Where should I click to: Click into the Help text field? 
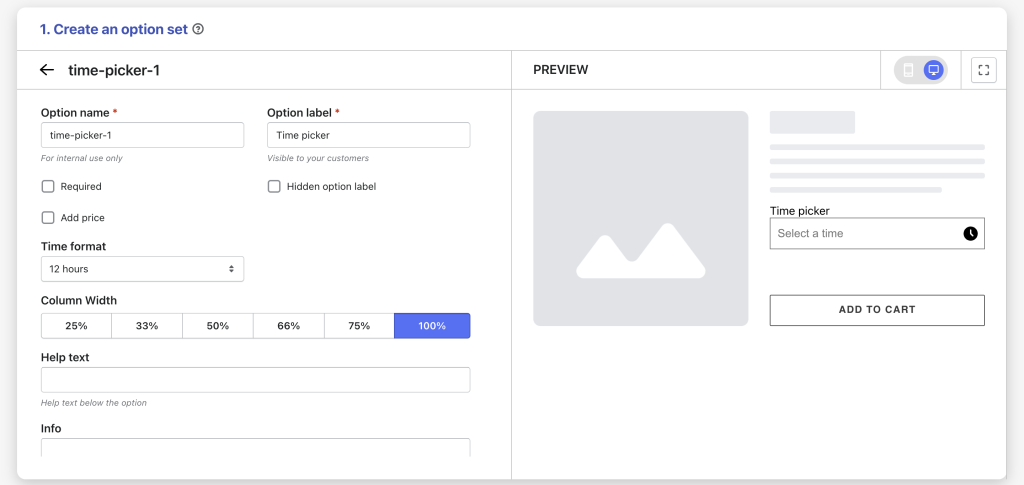pyautogui.click(x=255, y=380)
